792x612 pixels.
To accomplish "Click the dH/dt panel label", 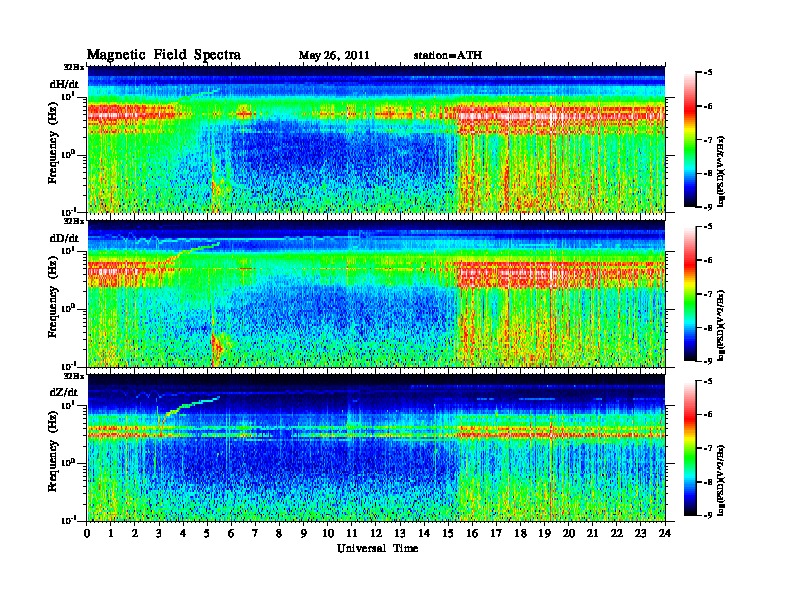I will tap(64, 84).
